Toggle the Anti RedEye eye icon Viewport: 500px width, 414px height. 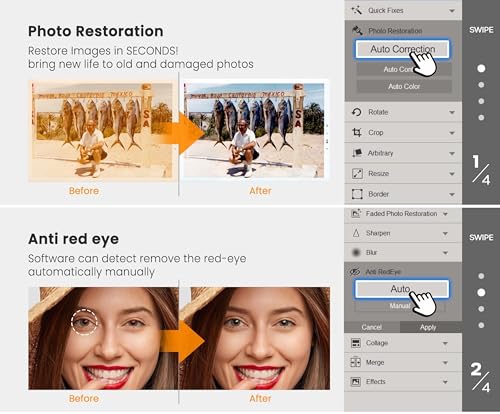[x=355, y=272]
